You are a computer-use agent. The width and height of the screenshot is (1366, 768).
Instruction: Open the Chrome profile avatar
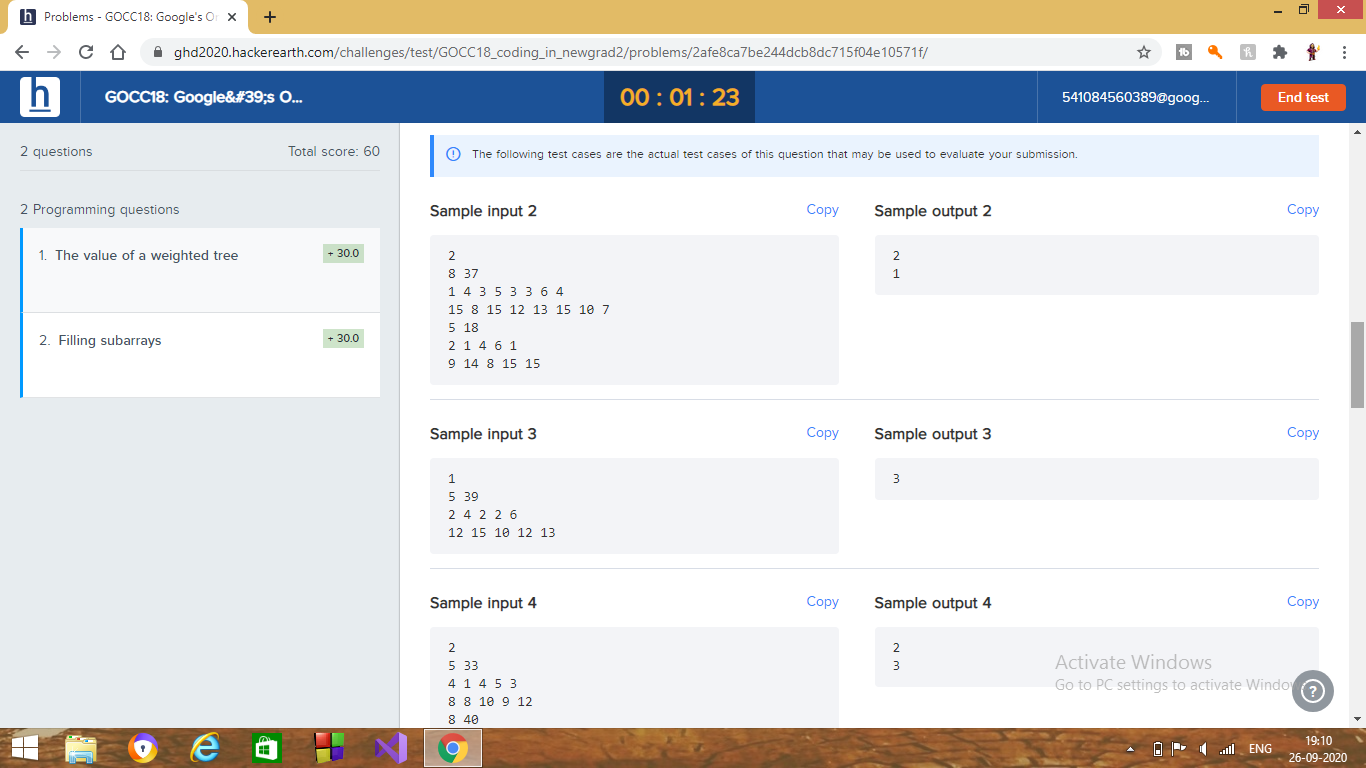point(1312,52)
